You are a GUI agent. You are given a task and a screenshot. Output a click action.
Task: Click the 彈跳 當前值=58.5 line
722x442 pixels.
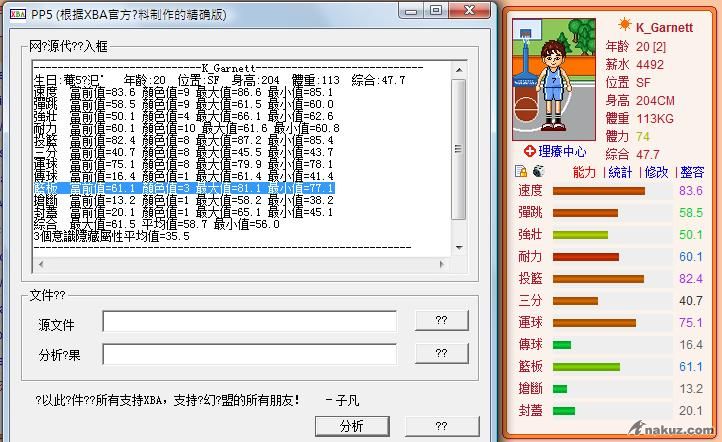(x=183, y=104)
